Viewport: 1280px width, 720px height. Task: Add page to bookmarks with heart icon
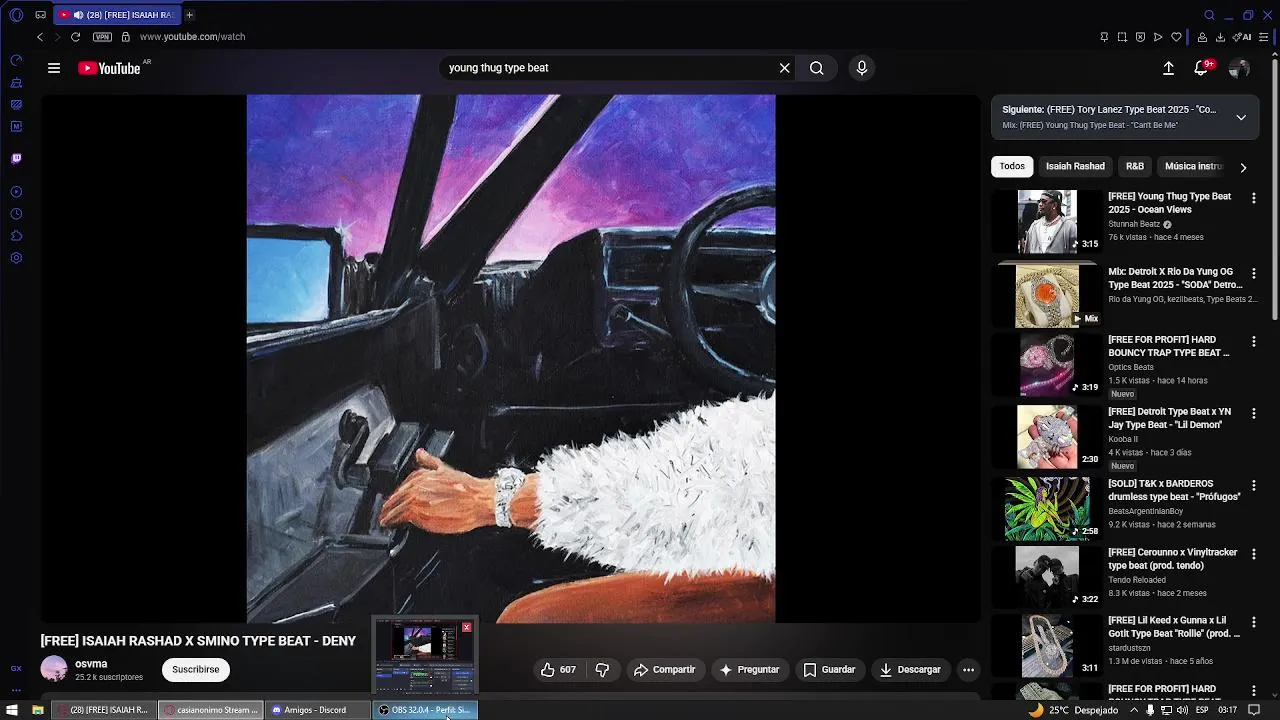[1176, 37]
